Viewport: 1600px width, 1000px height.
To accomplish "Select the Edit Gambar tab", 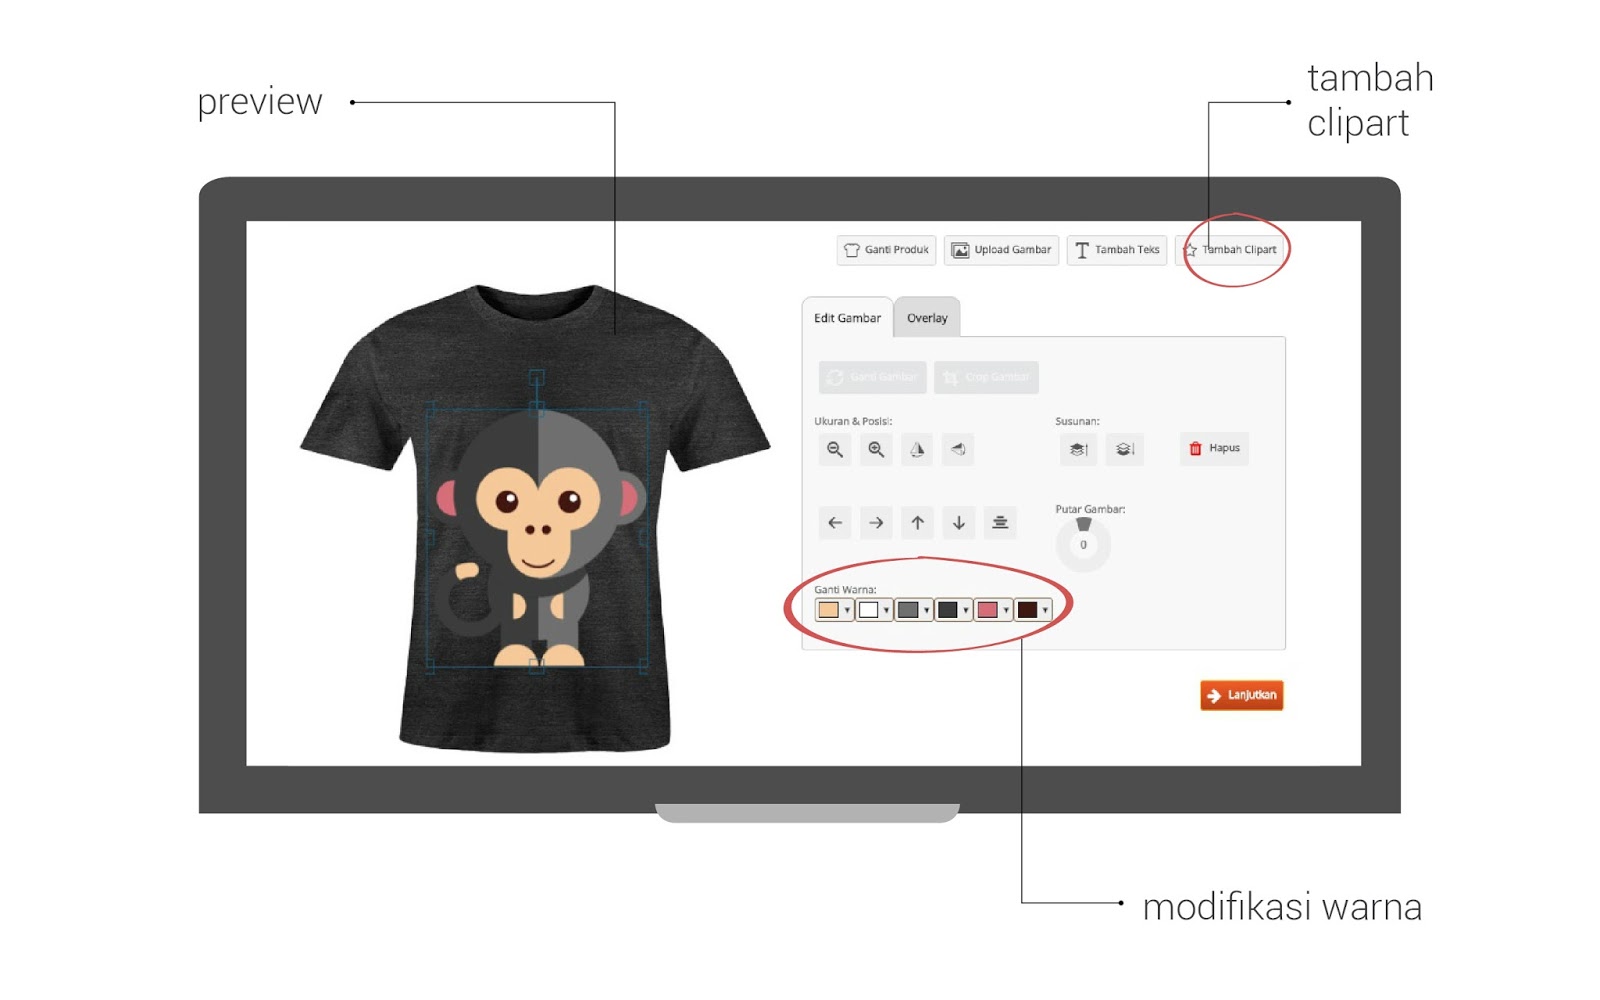I will tap(847, 318).
